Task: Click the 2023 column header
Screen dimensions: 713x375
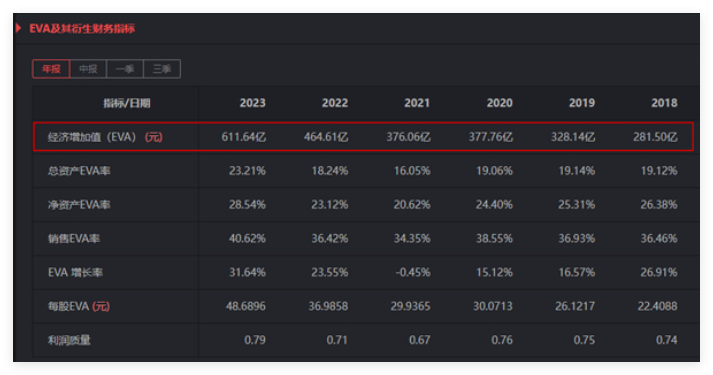Action: pyautogui.click(x=252, y=103)
